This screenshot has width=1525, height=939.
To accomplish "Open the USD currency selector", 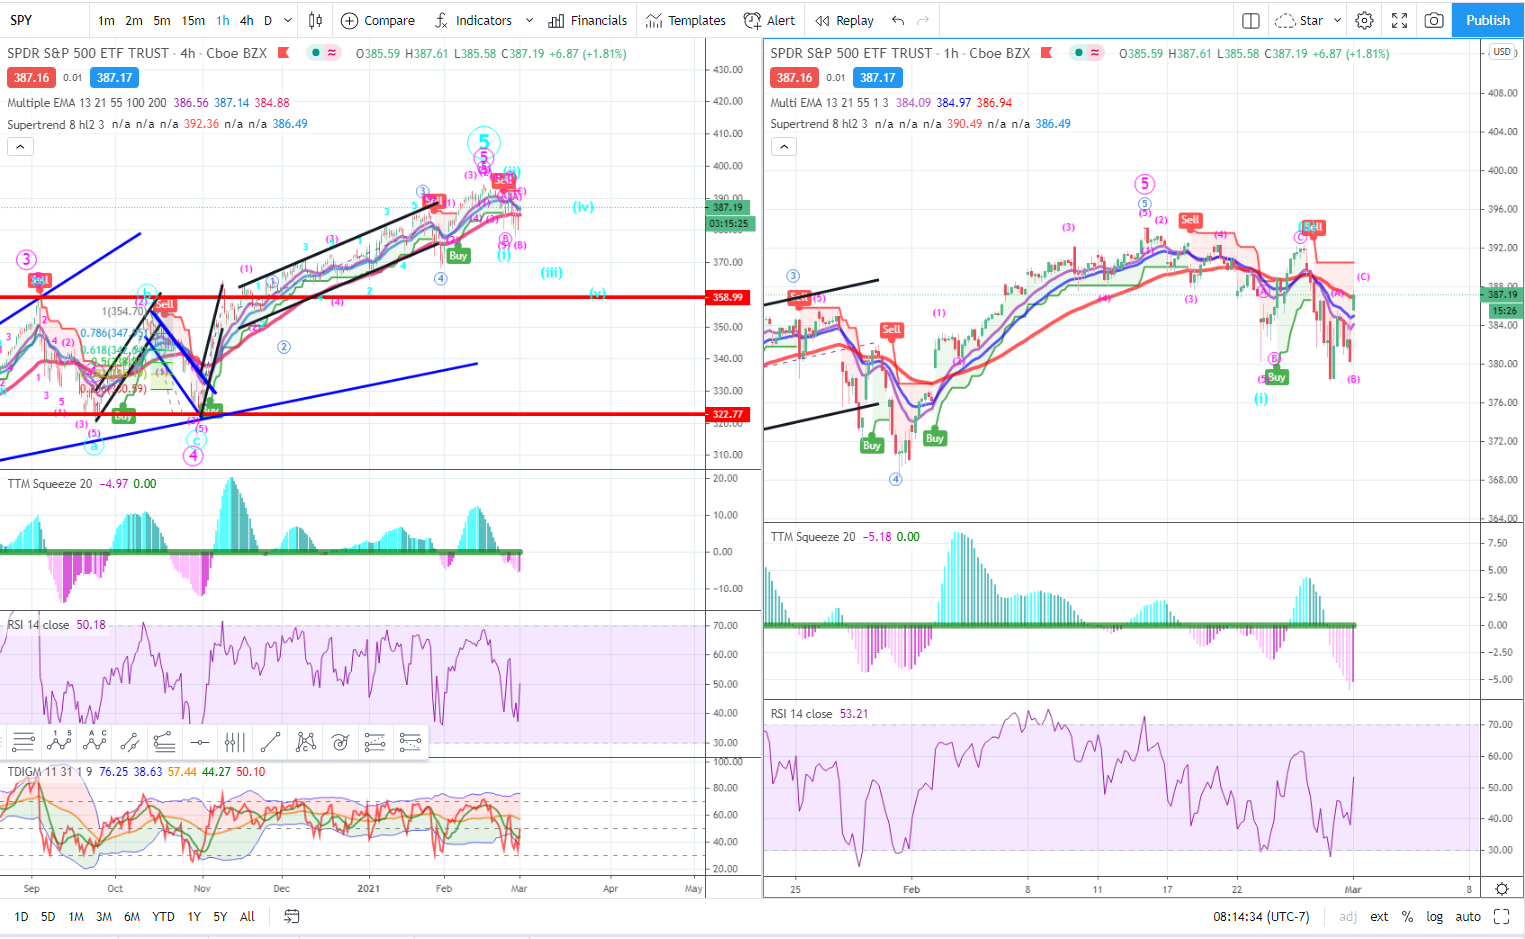I will [1502, 52].
